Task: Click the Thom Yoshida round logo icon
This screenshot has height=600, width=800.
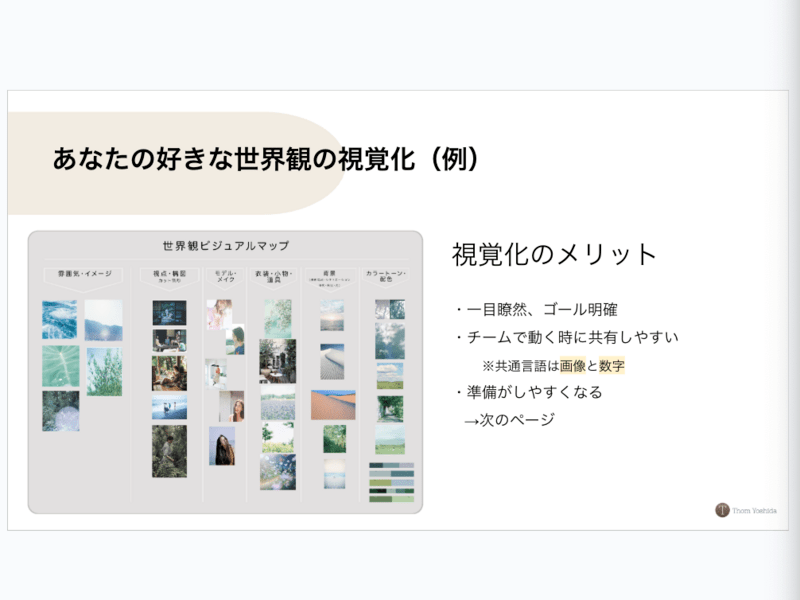Action: [x=722, y=510]
